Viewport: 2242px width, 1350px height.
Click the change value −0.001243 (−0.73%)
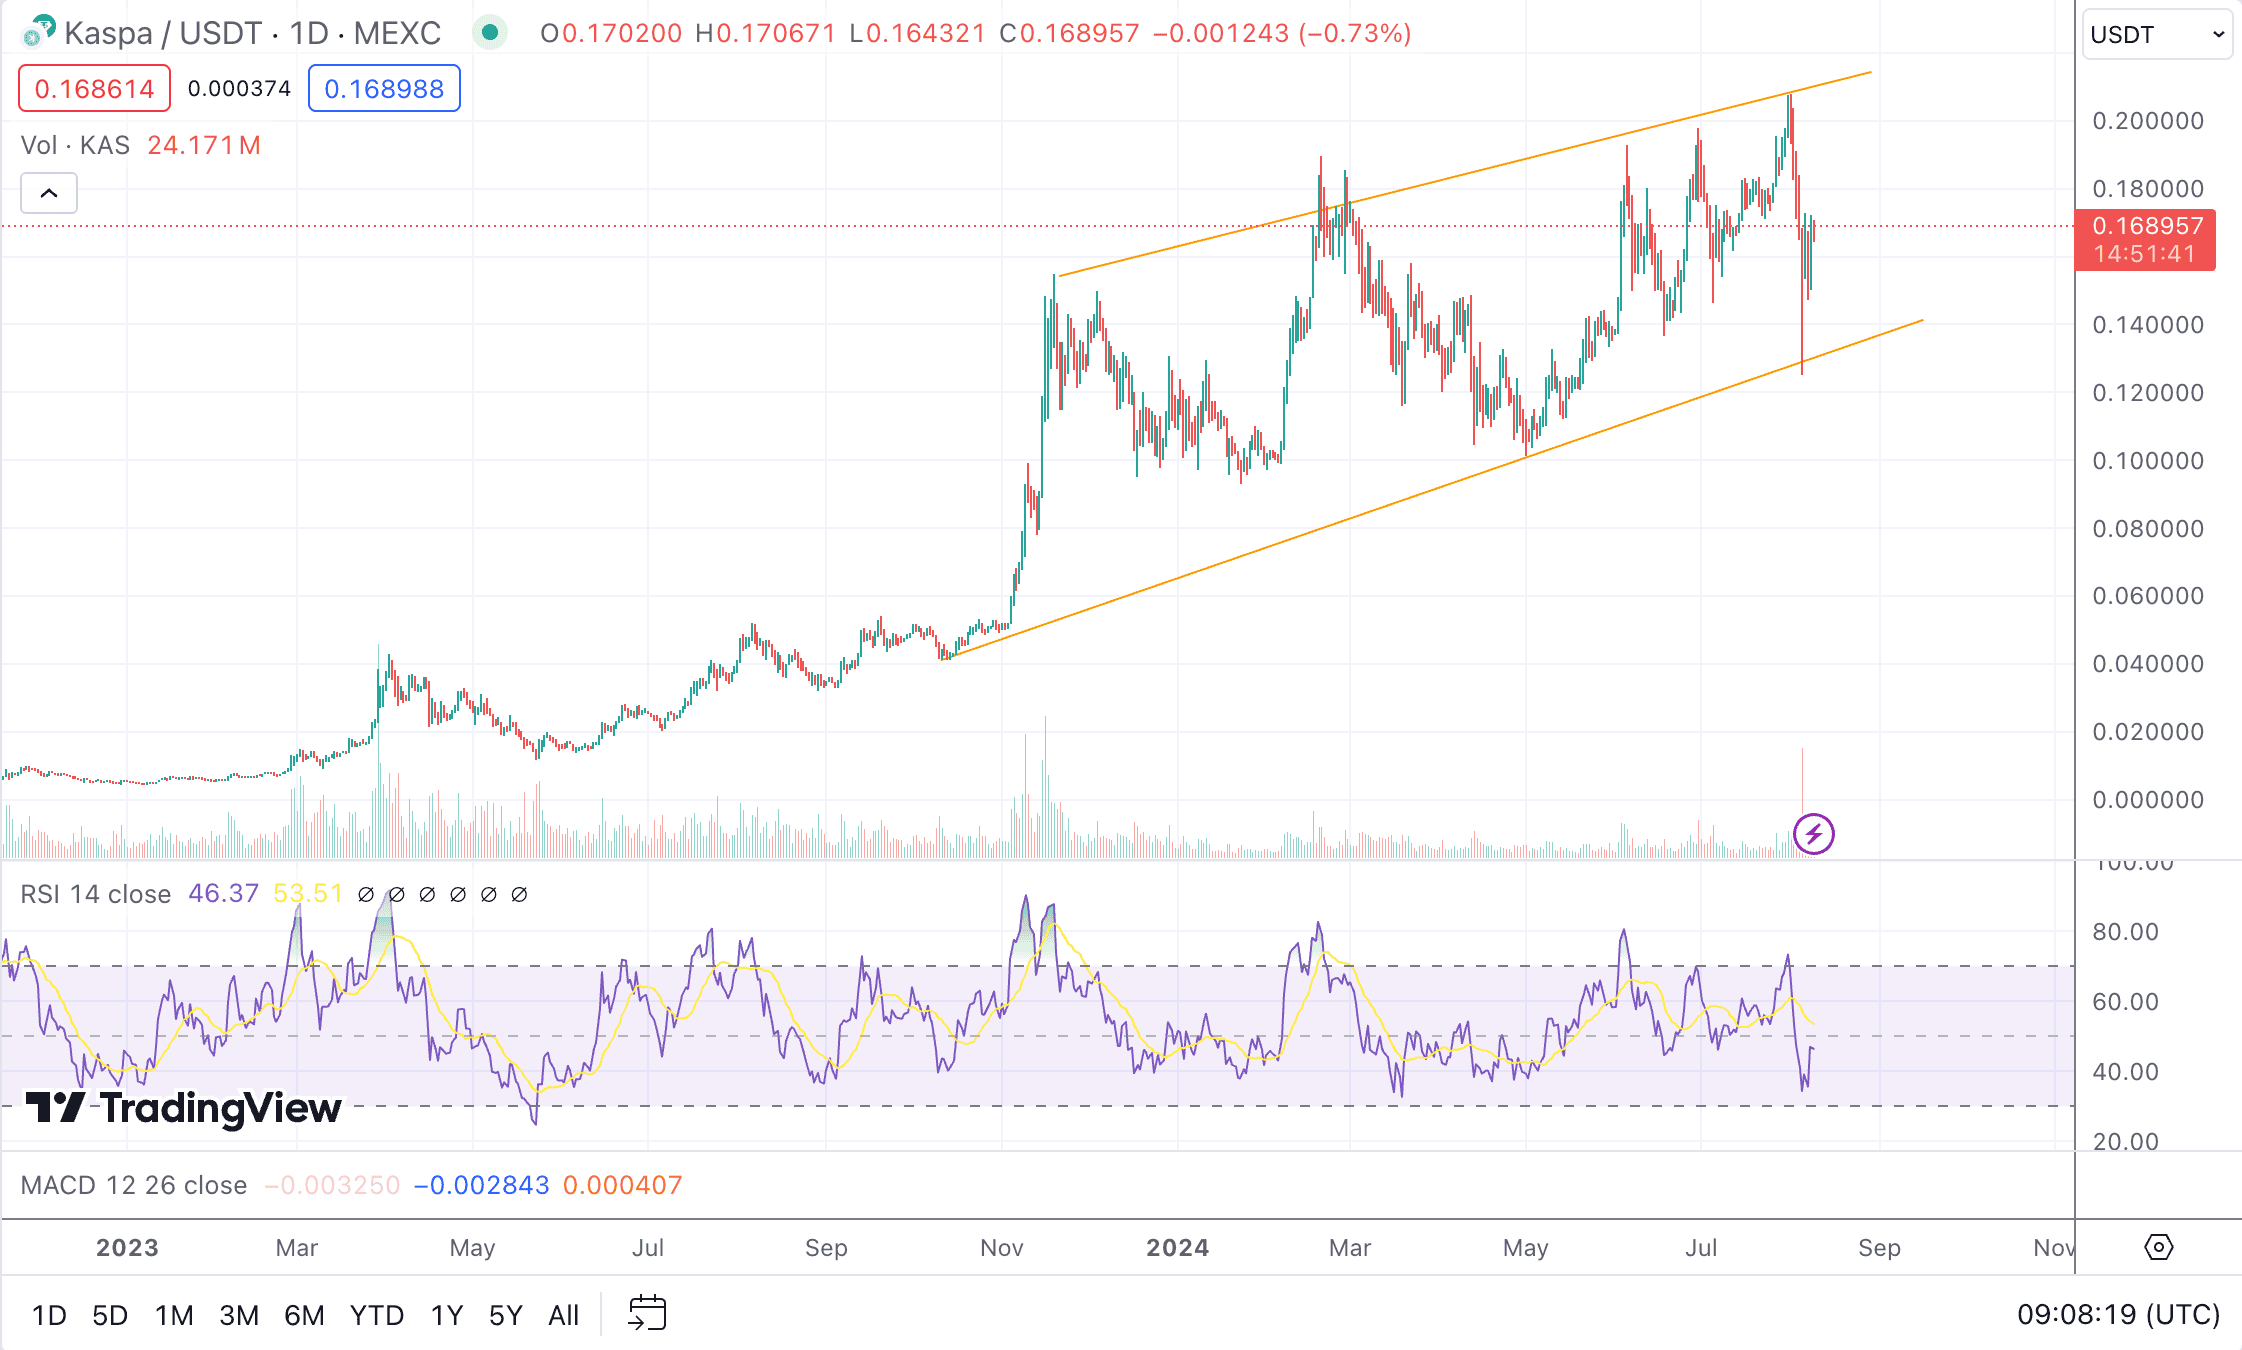point(1282,33)
